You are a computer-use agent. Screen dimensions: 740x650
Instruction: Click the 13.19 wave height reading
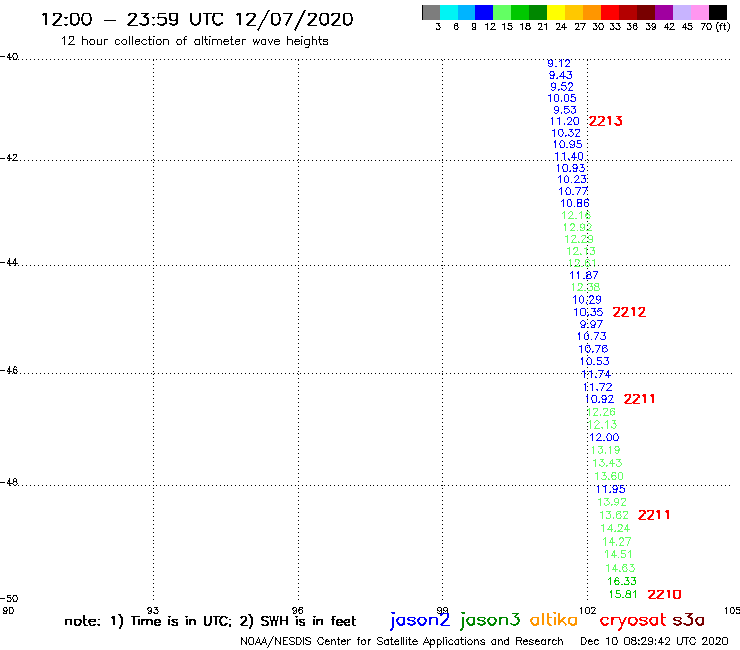(605, 450)
